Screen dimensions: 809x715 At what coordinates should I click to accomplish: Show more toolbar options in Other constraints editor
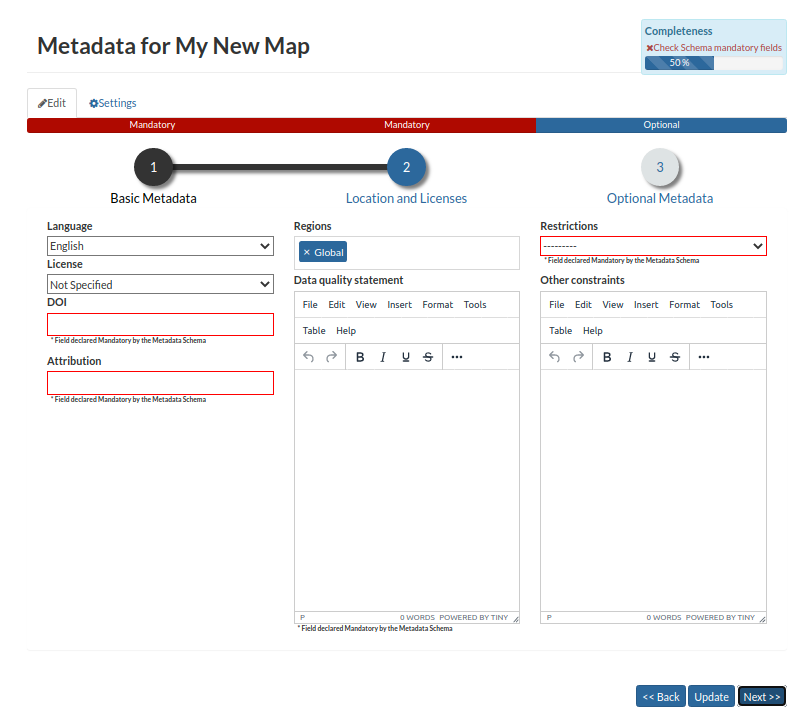(704, 357)
